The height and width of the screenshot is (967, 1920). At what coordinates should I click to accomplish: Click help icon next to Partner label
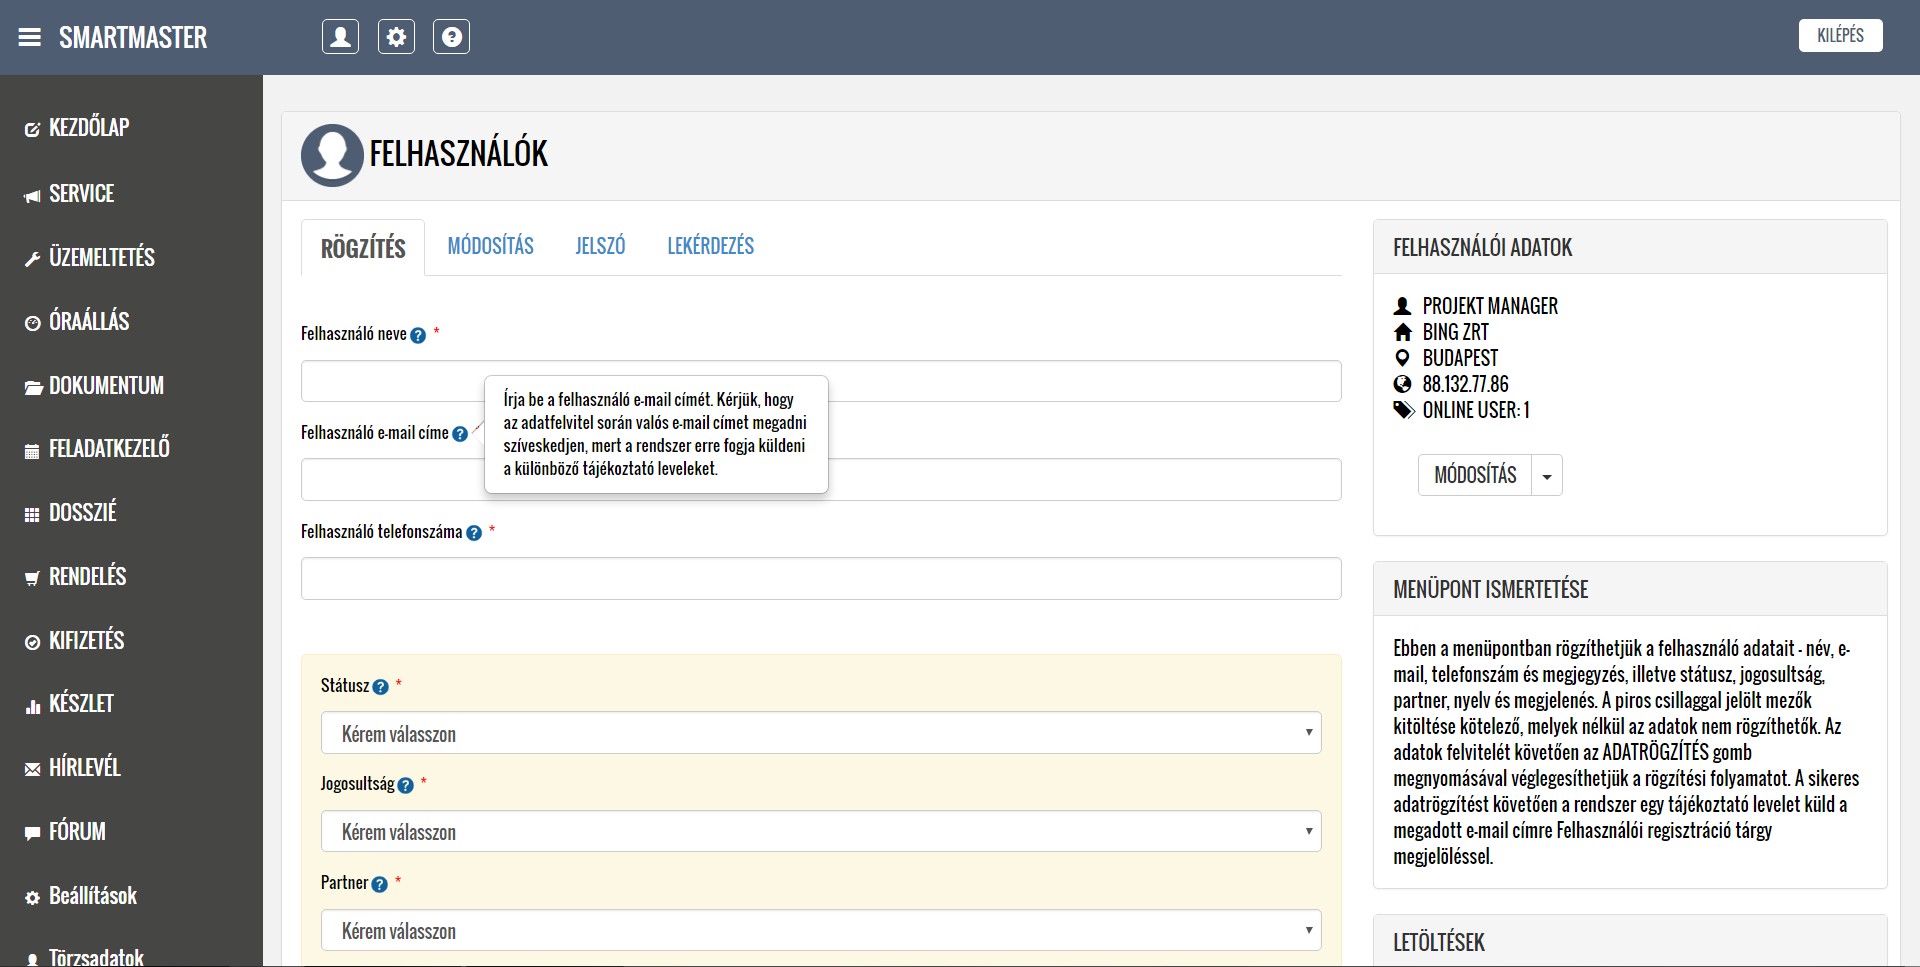pos(379,884)
